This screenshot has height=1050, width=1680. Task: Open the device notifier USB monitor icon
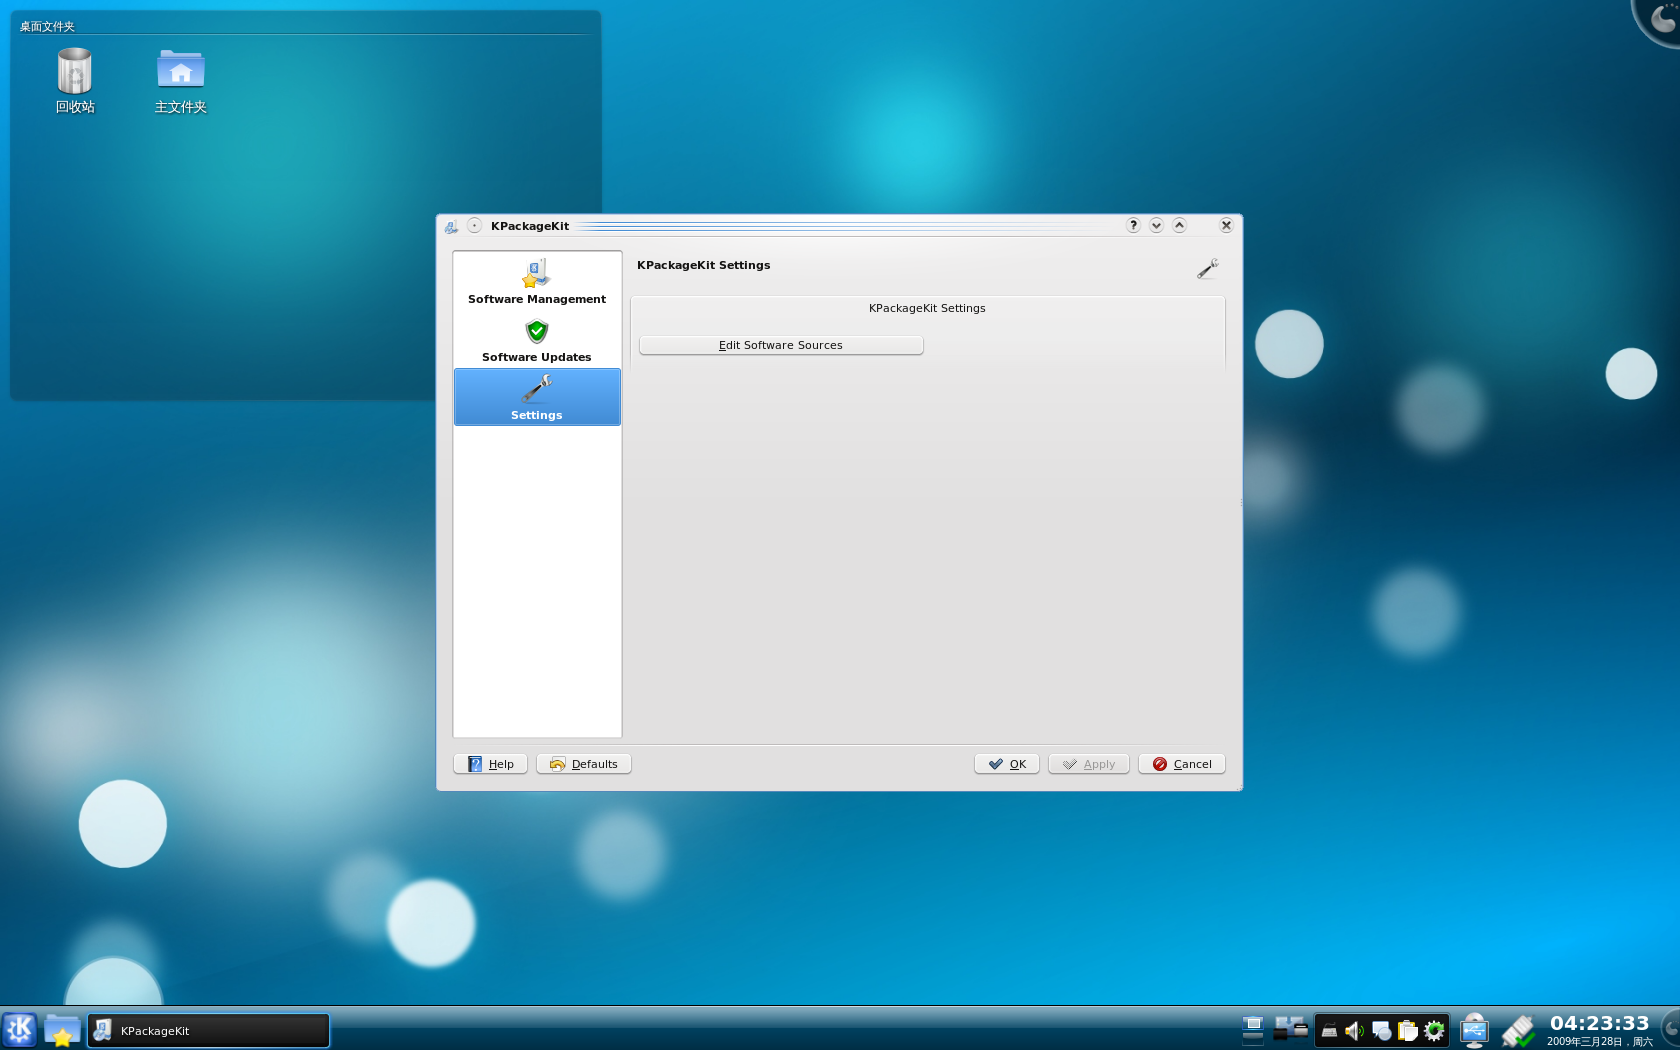click(x=1474, y=1030)
